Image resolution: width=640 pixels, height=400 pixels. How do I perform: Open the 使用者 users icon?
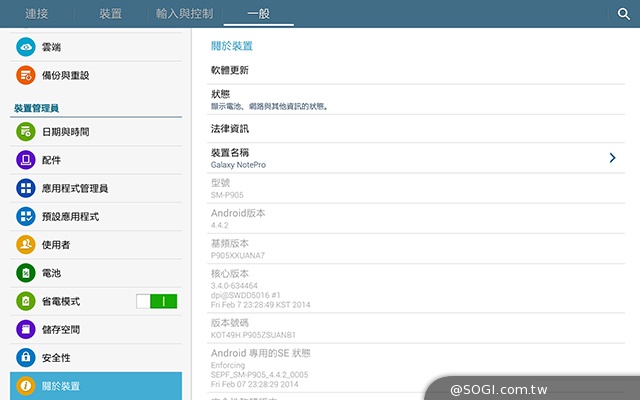(26, 244)
